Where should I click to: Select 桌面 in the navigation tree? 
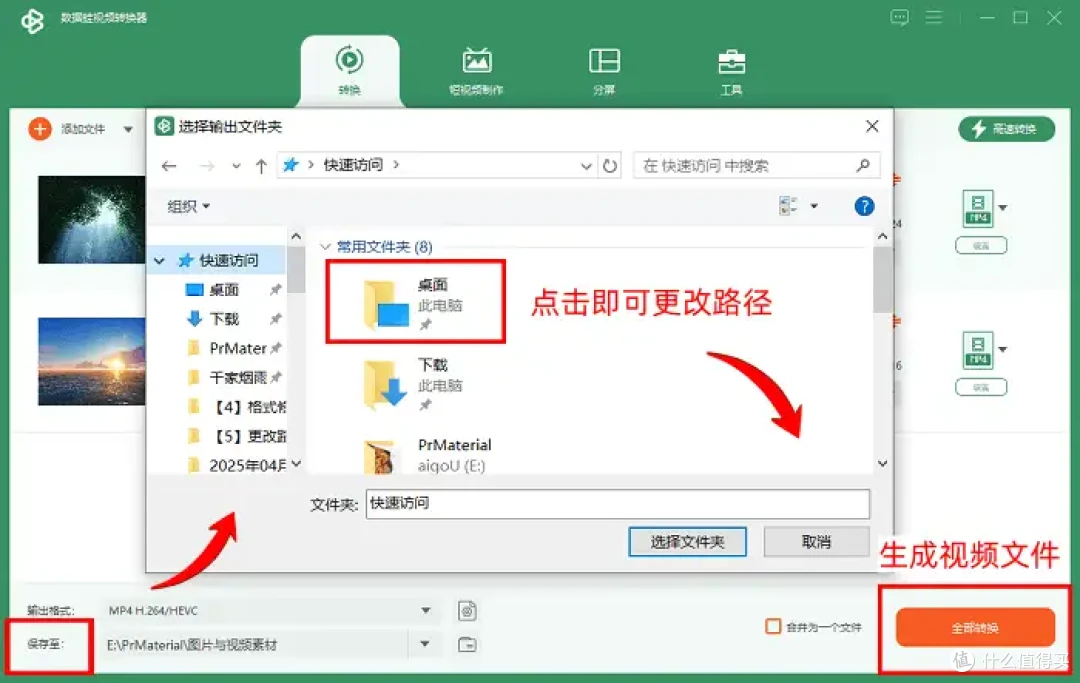pyautogui.click(x=225, y=290)
